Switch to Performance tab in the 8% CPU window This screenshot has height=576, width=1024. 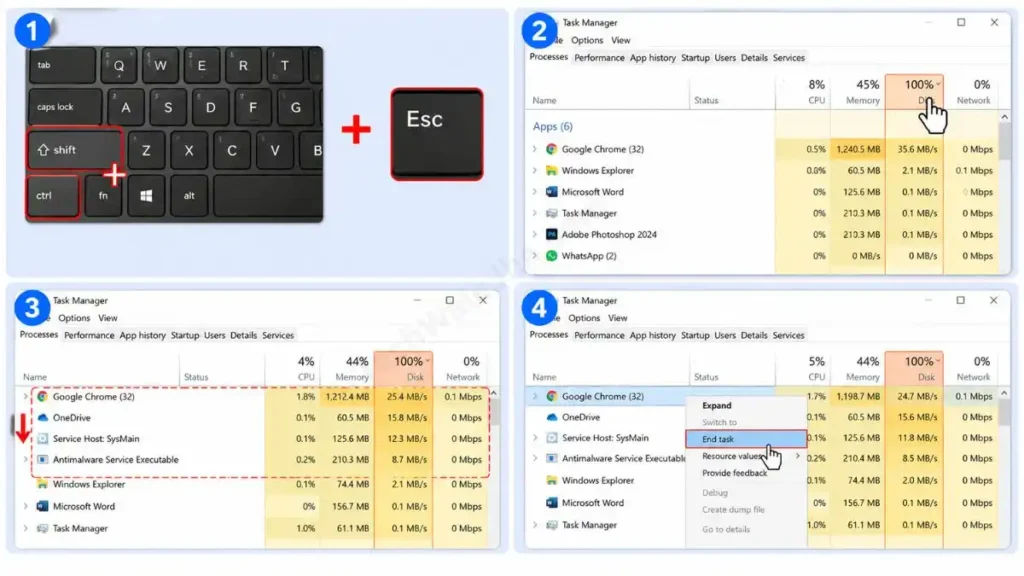coord(599,57)
